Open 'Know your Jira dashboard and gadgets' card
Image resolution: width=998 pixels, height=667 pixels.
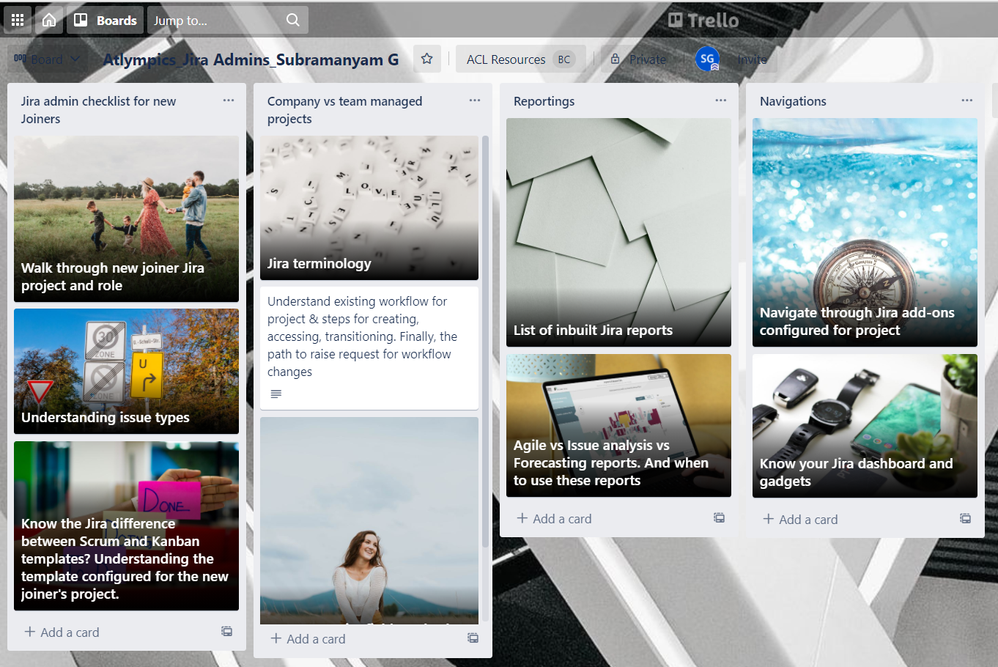click(x=865, y=426)
